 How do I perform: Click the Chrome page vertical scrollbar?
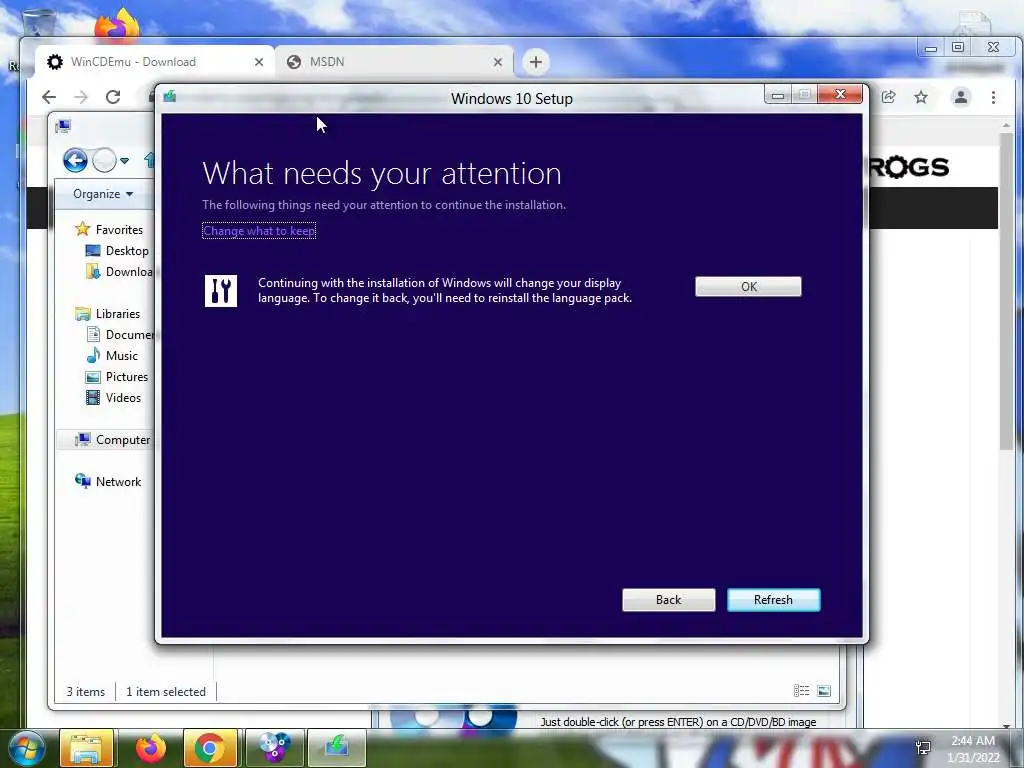[1006, 291]
